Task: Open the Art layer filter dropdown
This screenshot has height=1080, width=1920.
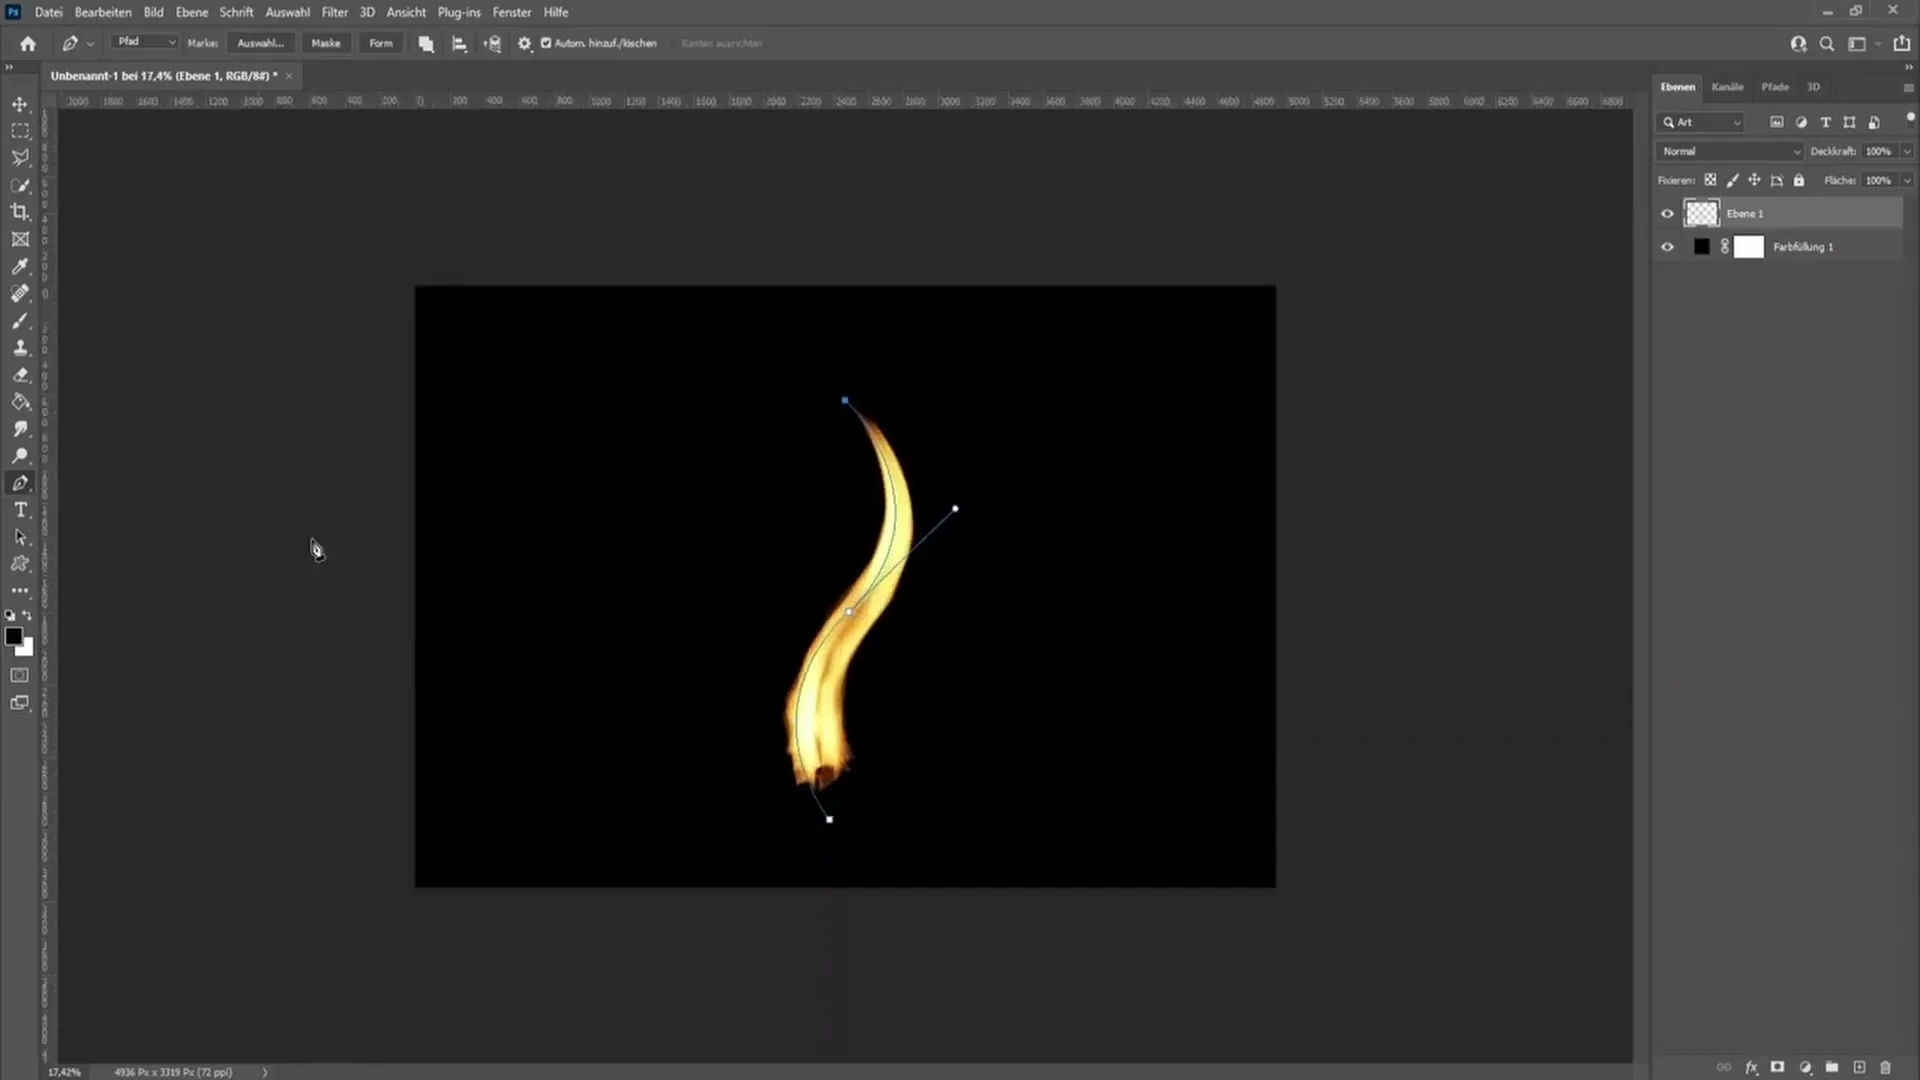Action: coord(1701,122)
